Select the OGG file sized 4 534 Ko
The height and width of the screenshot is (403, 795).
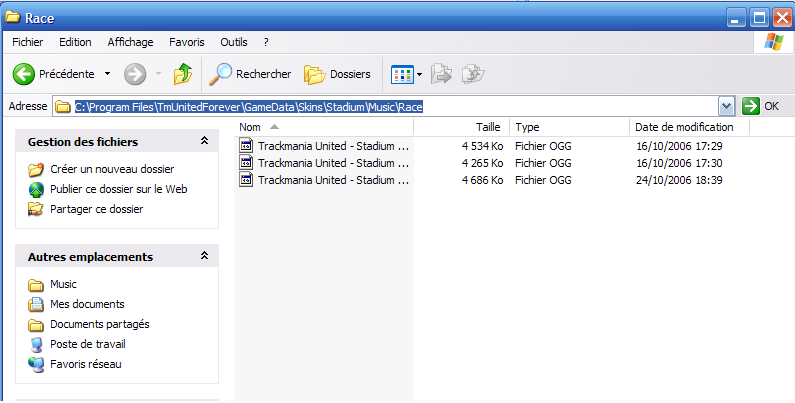tap(333, 146)
